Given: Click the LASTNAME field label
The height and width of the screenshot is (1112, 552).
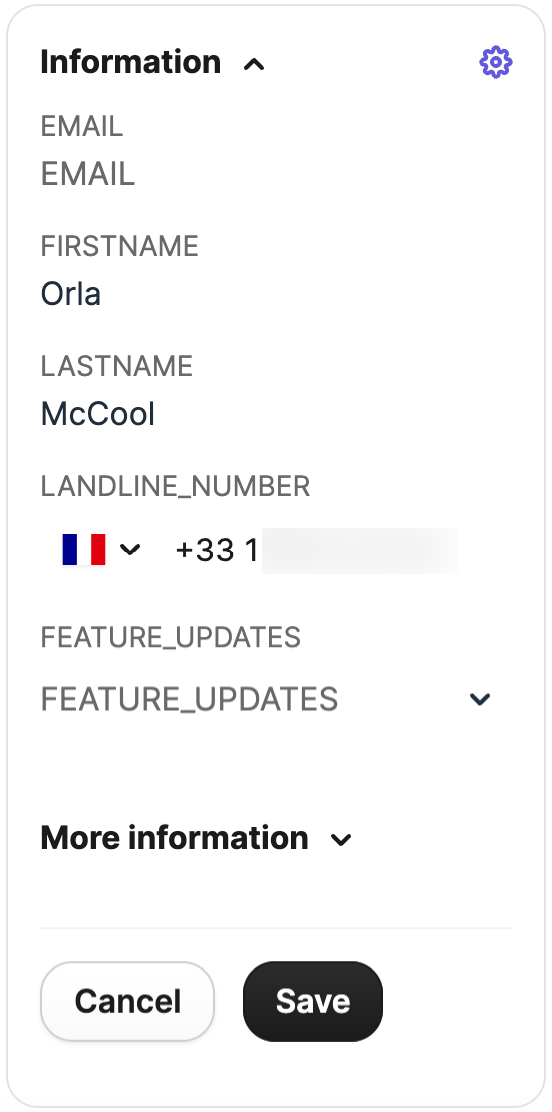Looking at the screenshot, I should pyautogui.click(x=116, y=366).
